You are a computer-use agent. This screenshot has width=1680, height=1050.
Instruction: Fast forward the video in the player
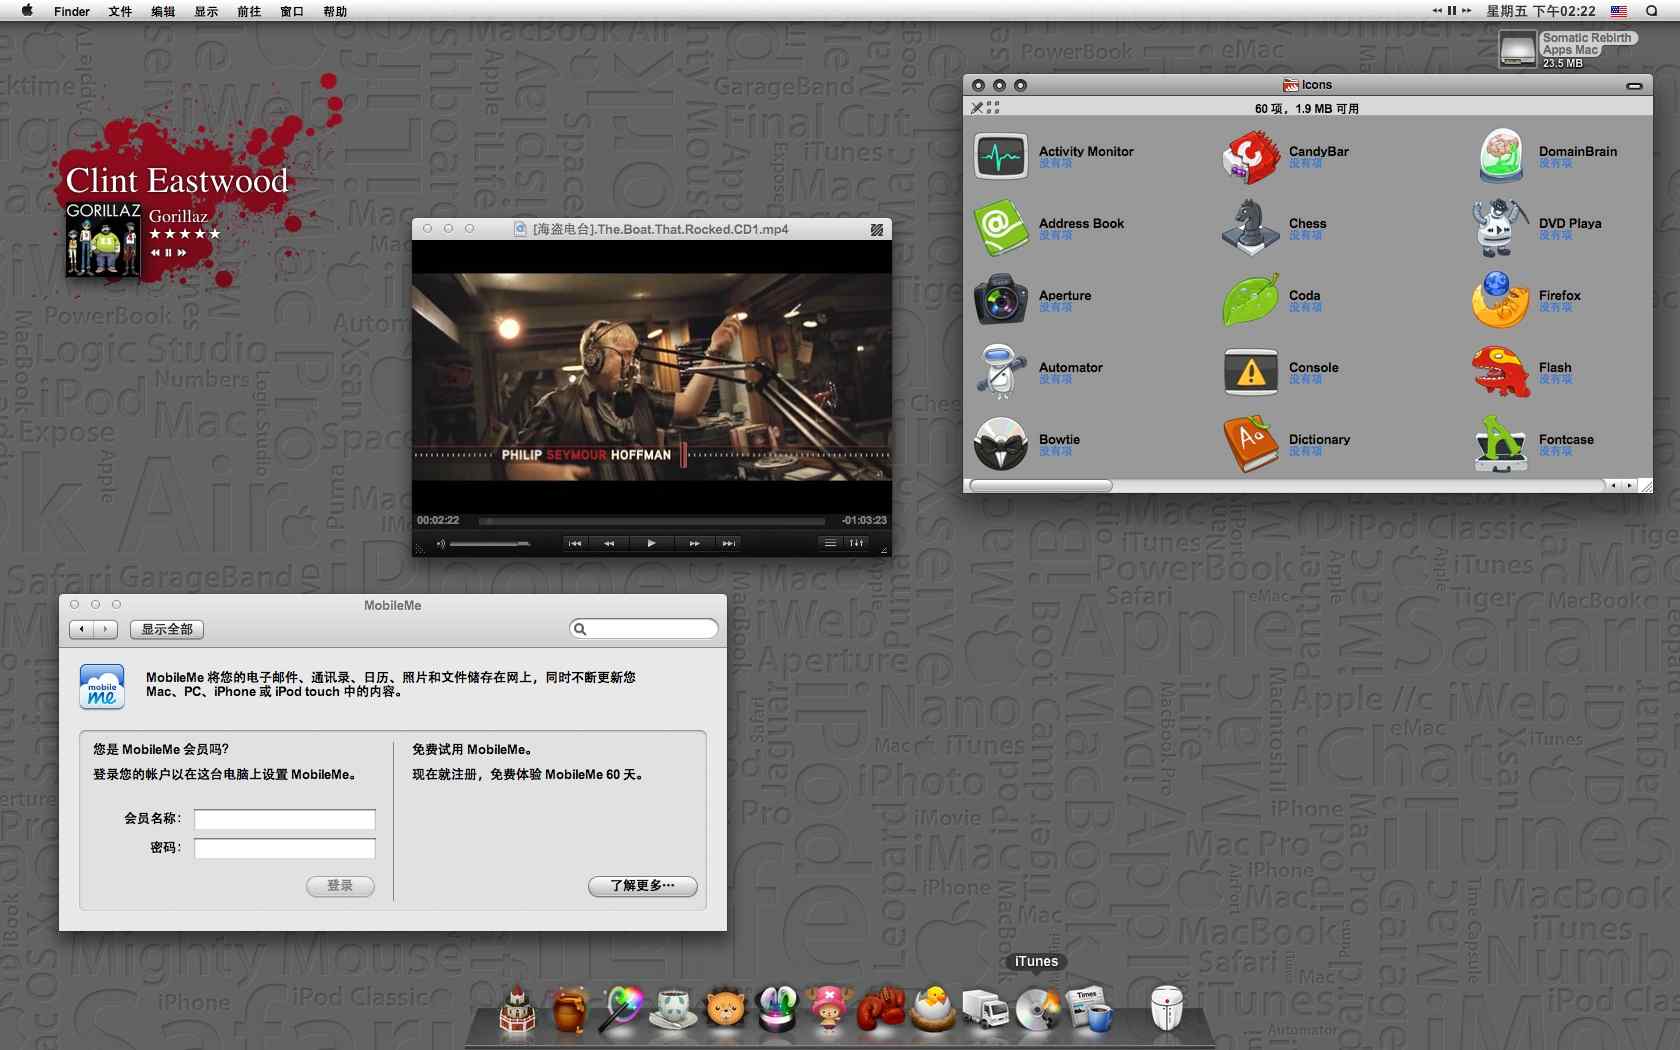tap(694, 543)
